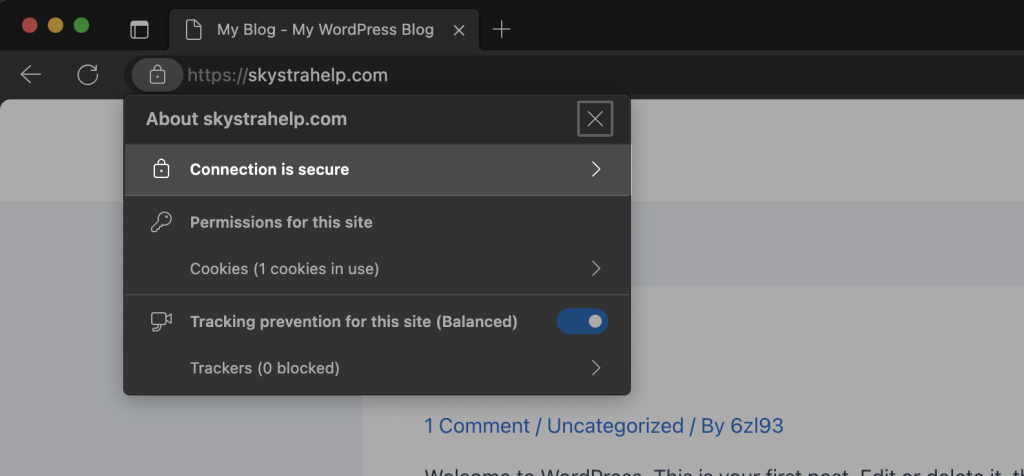This screenshot has height=476, width=1024.
Task: Reload the page with the refresh icon
Action: (x=88, y=75)
